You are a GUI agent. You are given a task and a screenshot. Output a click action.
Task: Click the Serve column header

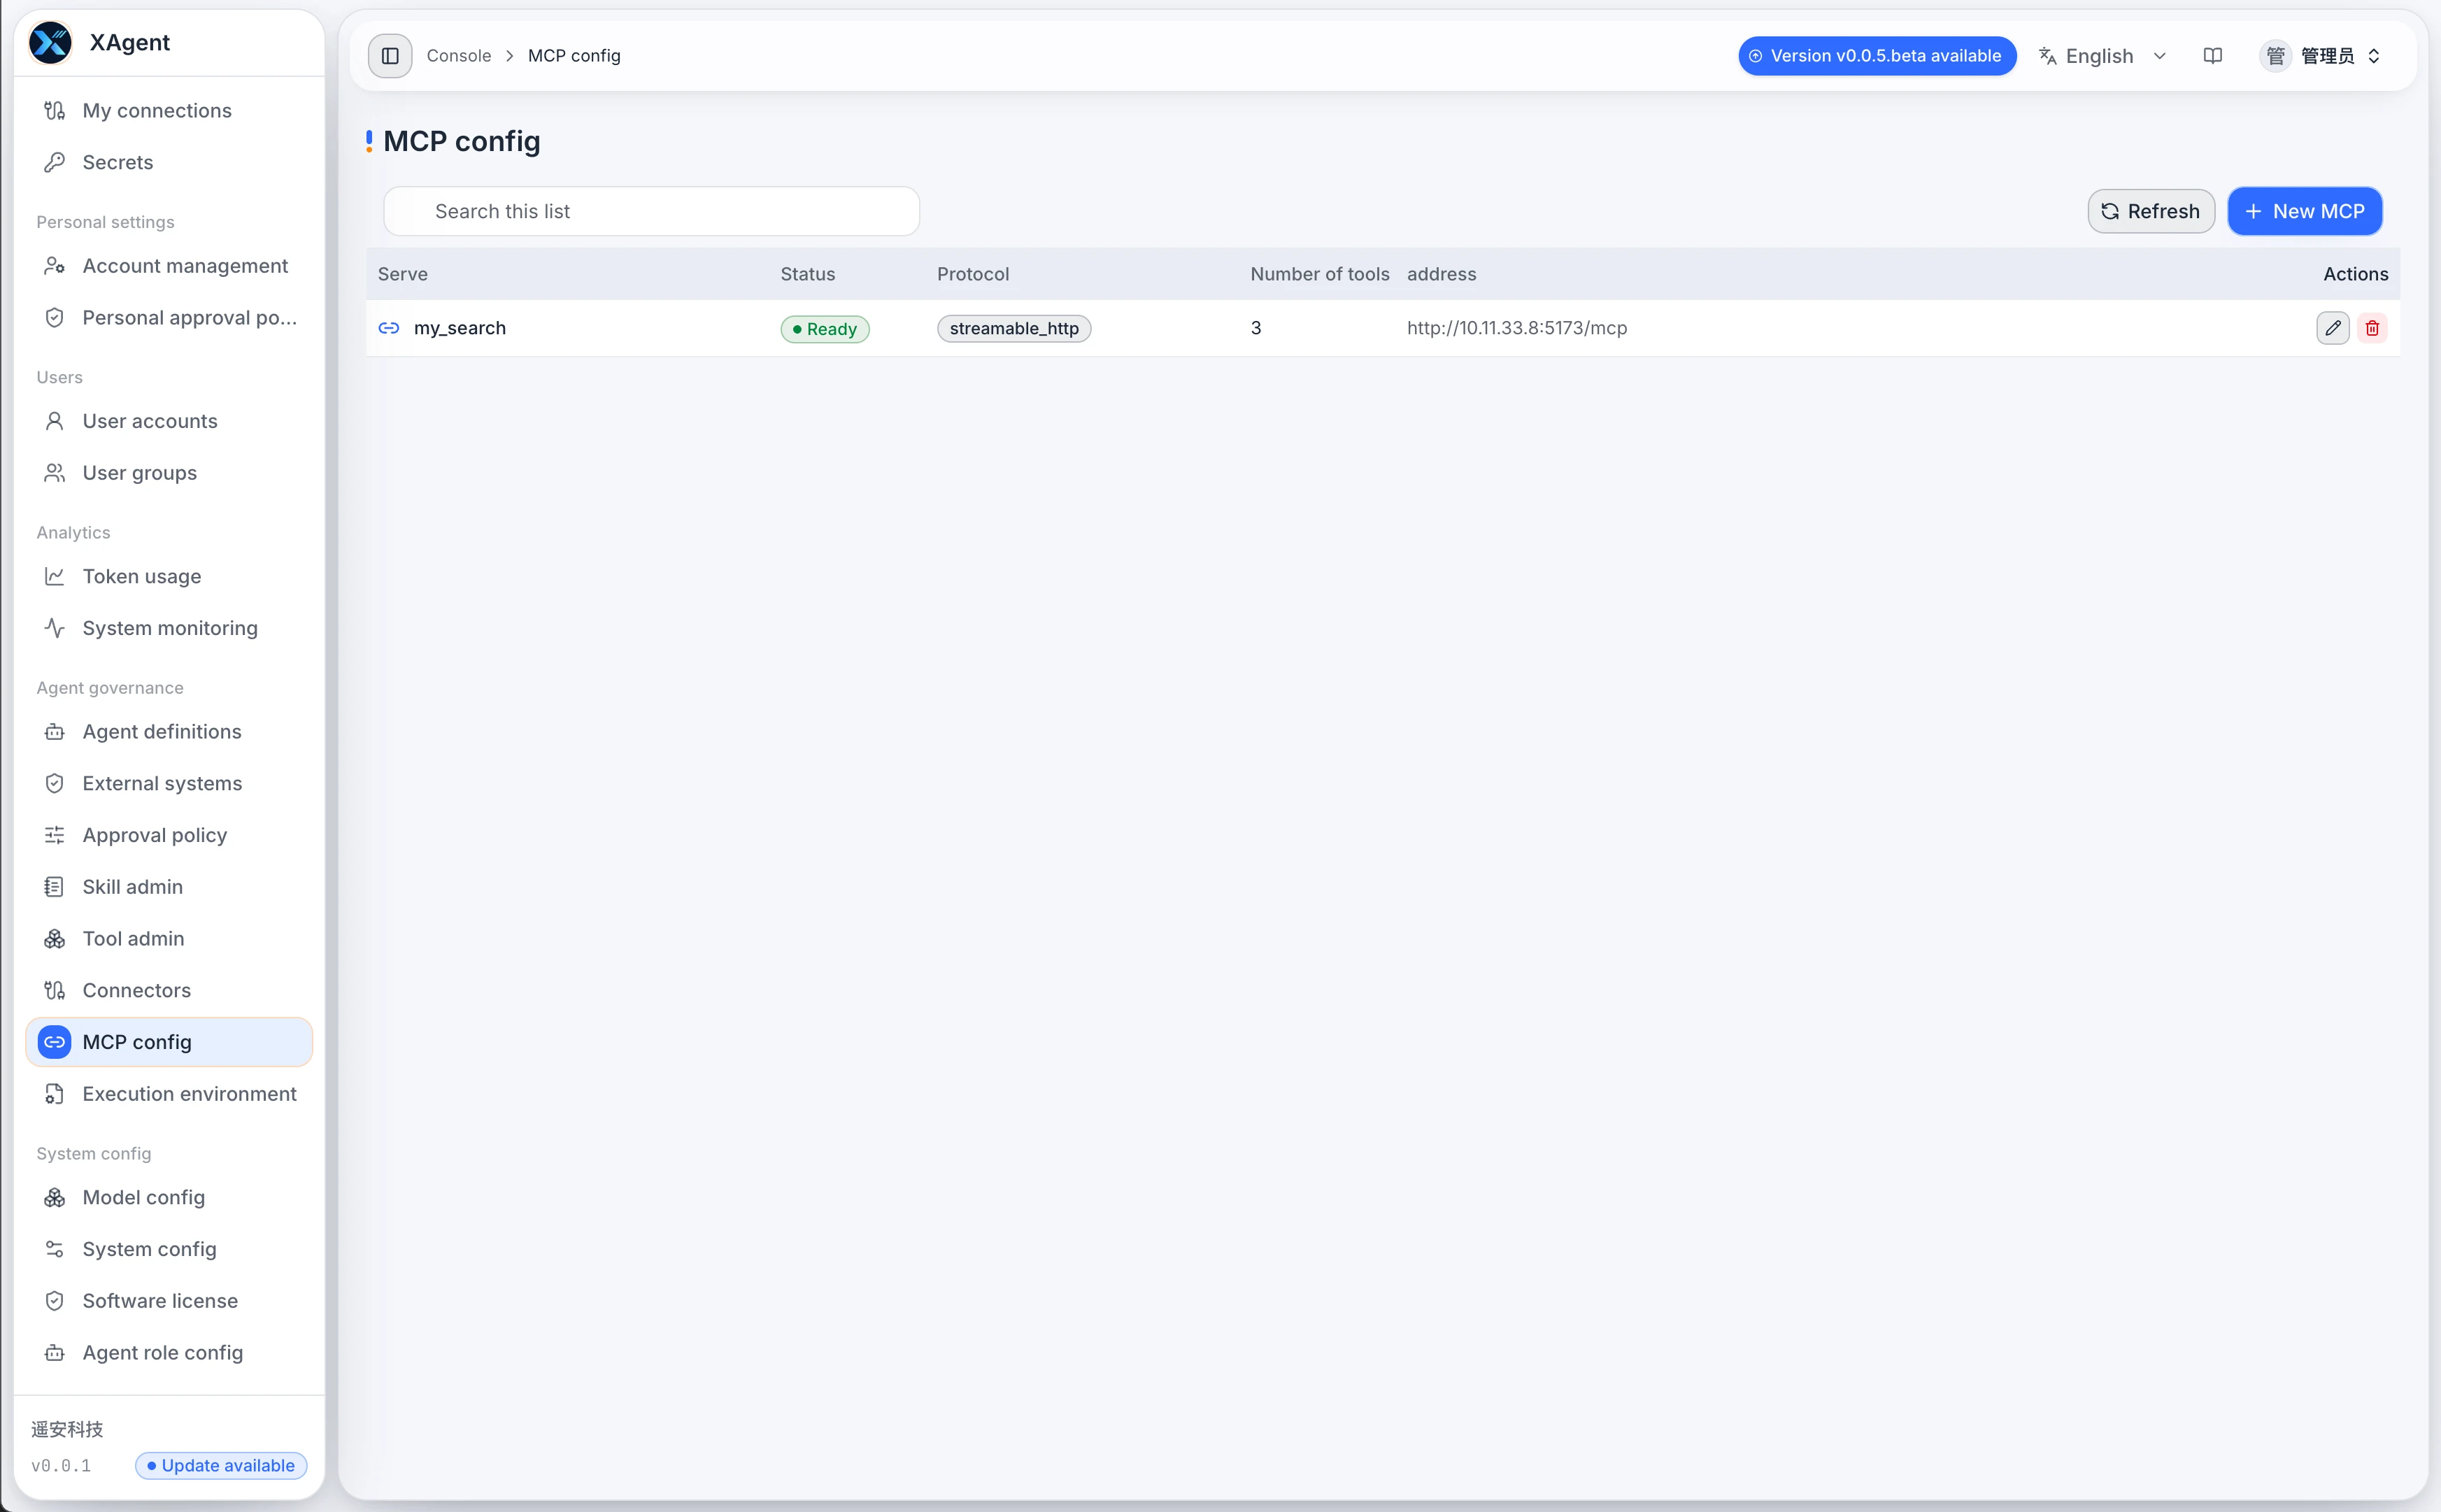point(403,274)
